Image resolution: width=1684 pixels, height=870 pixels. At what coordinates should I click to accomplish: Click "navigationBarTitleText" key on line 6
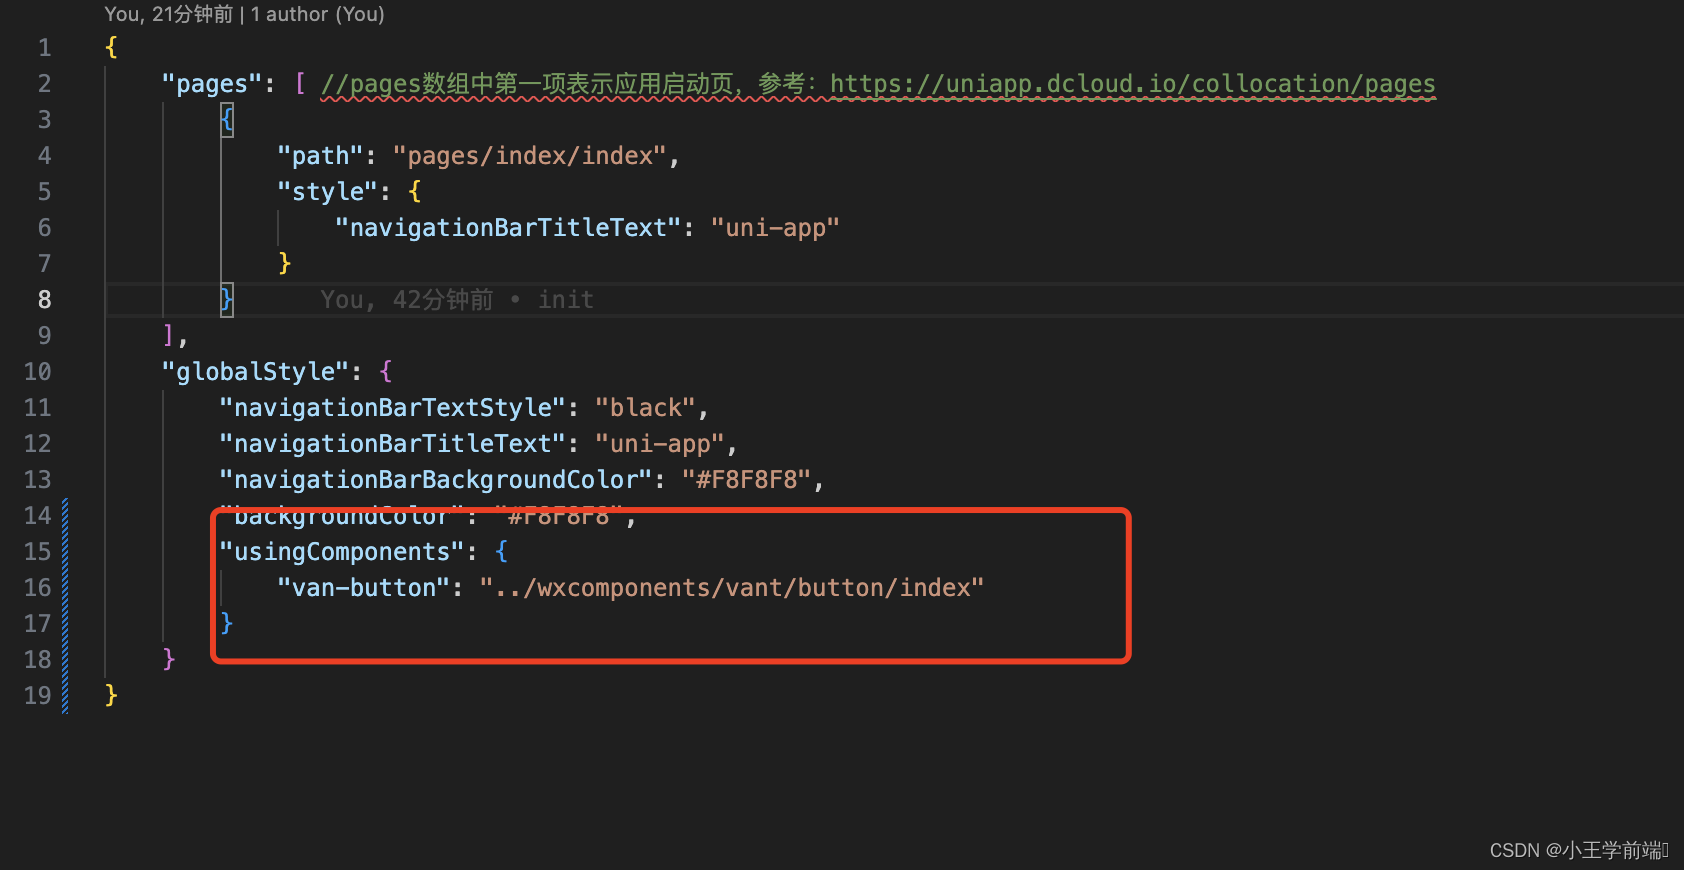click(508, 228)
